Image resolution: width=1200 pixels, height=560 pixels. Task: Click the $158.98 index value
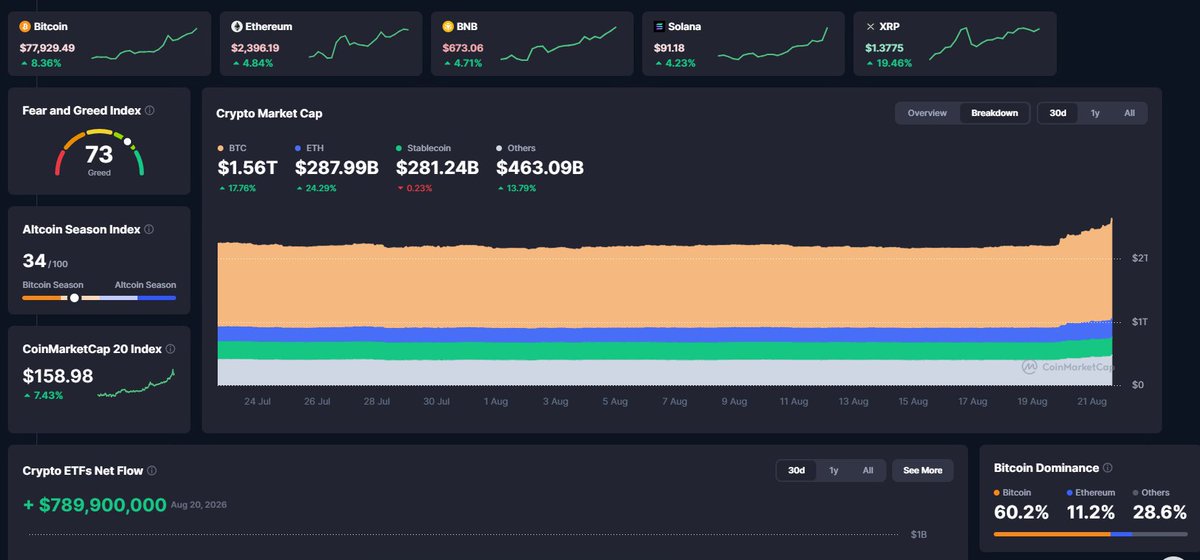click(x=58, y=376)
